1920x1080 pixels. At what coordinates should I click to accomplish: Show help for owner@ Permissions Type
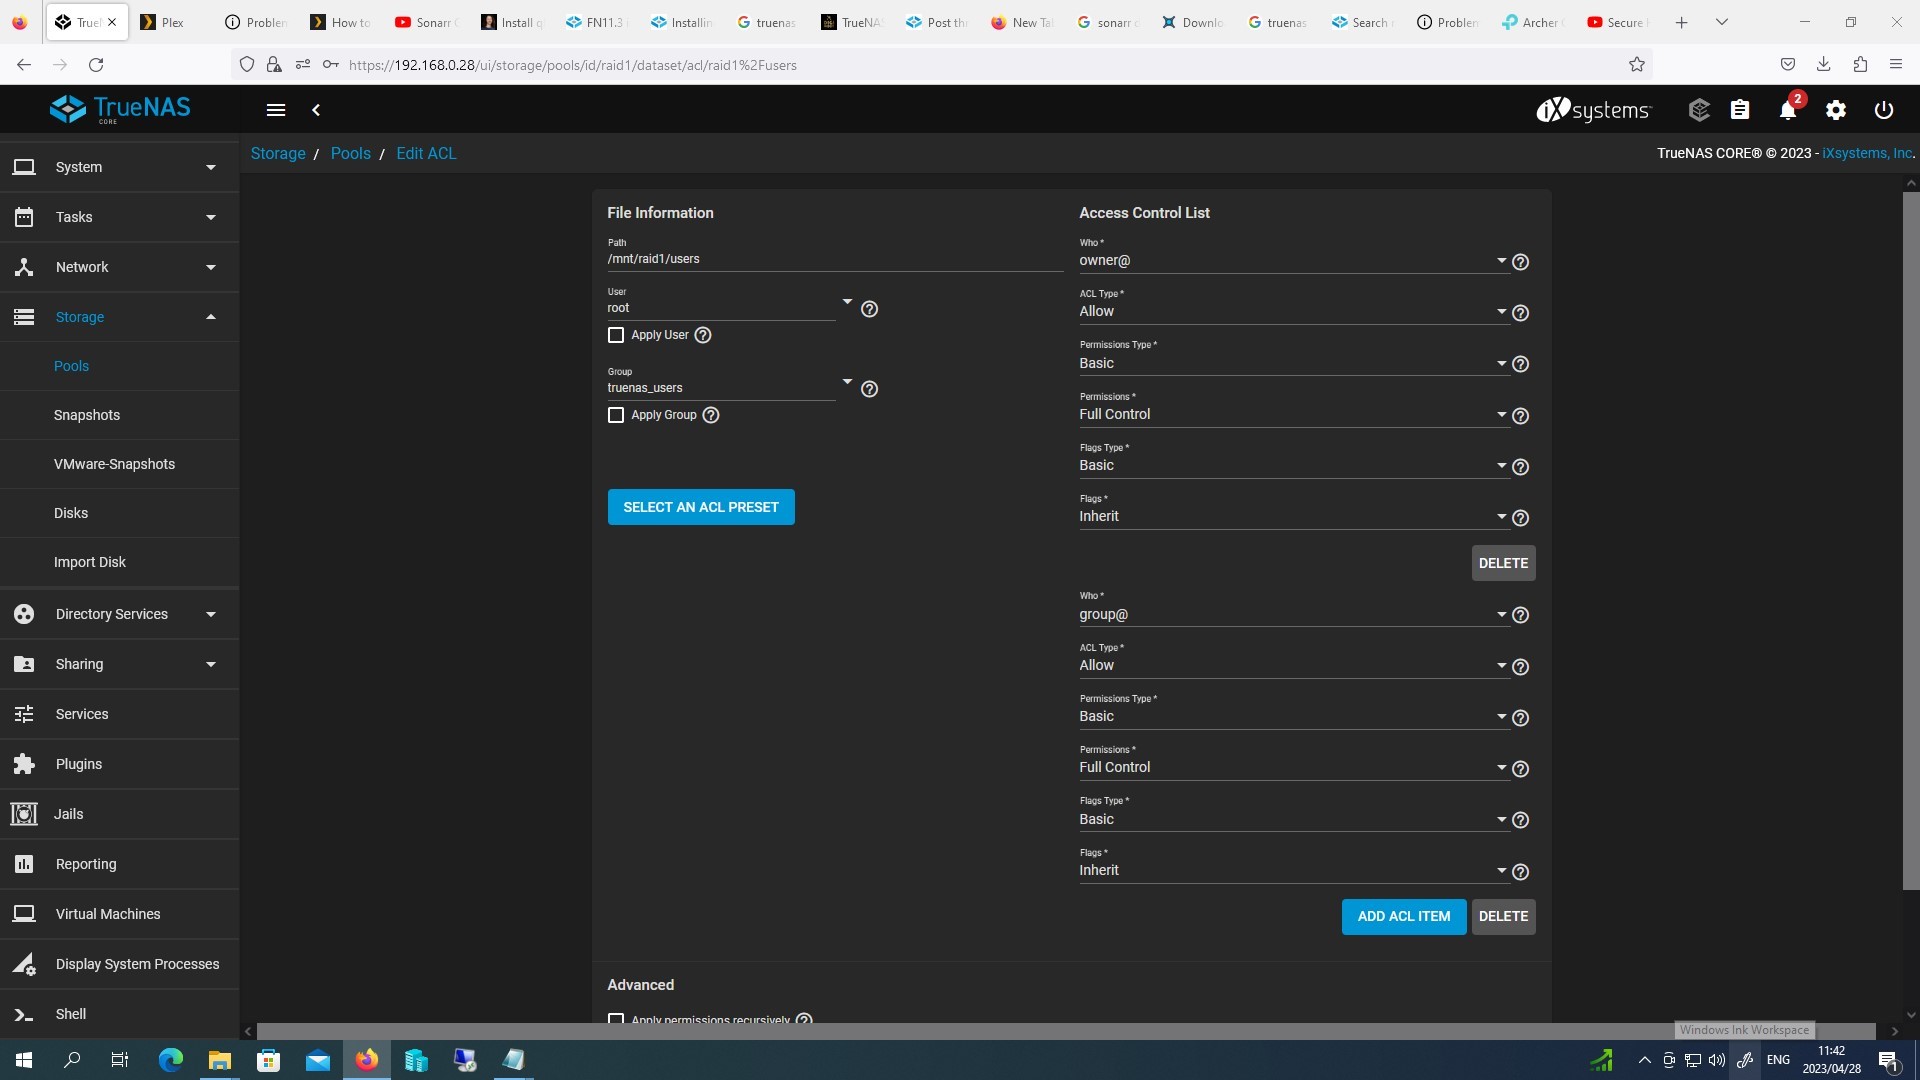1521,364
